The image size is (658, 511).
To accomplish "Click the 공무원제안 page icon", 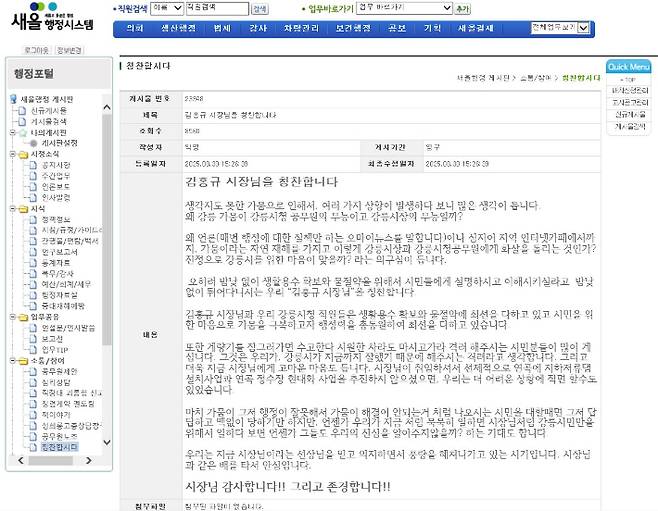I will coord(33,371).
